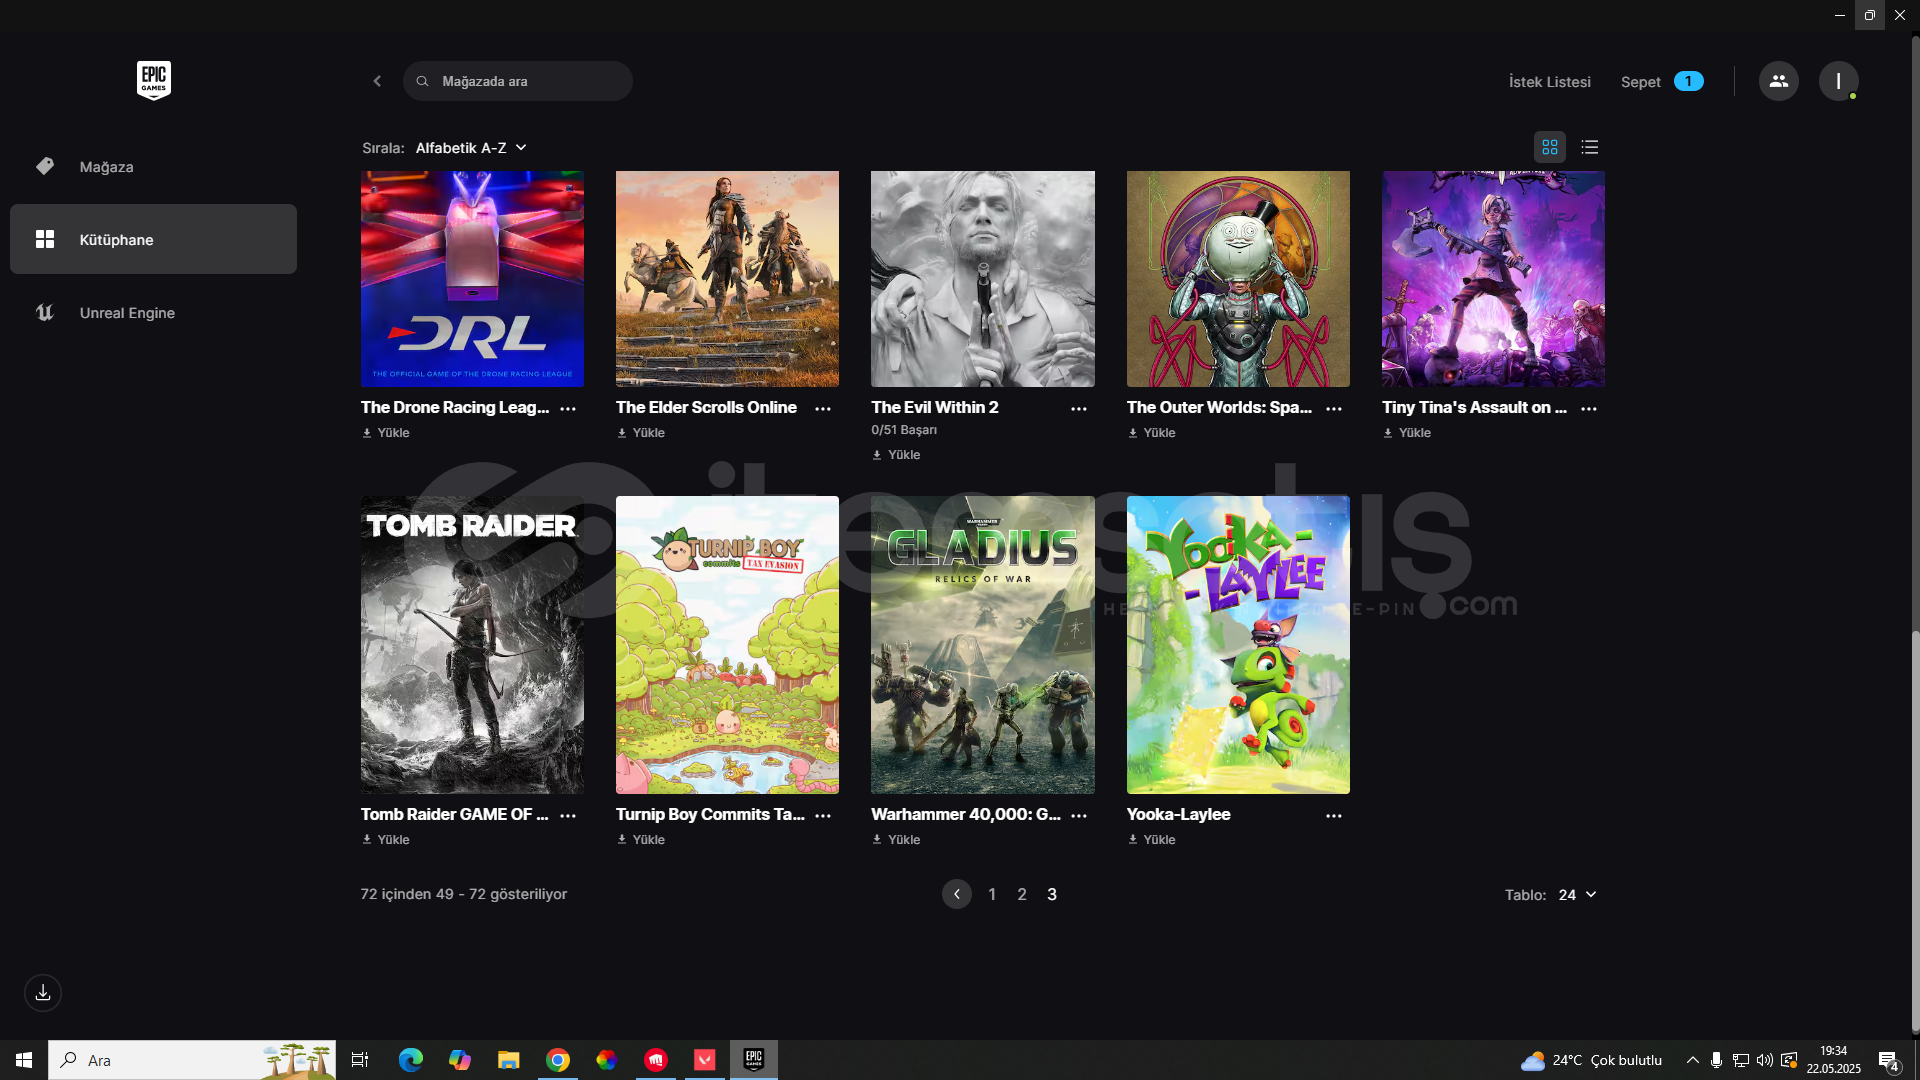
Task: Open the taskbar volume control
Action: point(1764,1060)
